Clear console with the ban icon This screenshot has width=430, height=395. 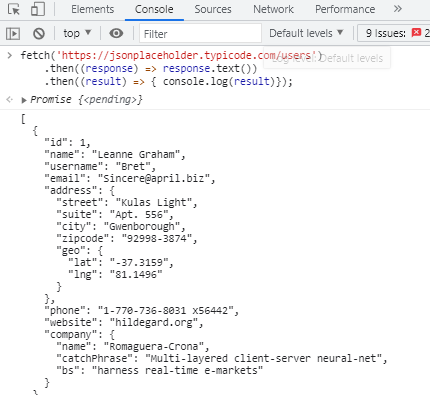(39, 33)
